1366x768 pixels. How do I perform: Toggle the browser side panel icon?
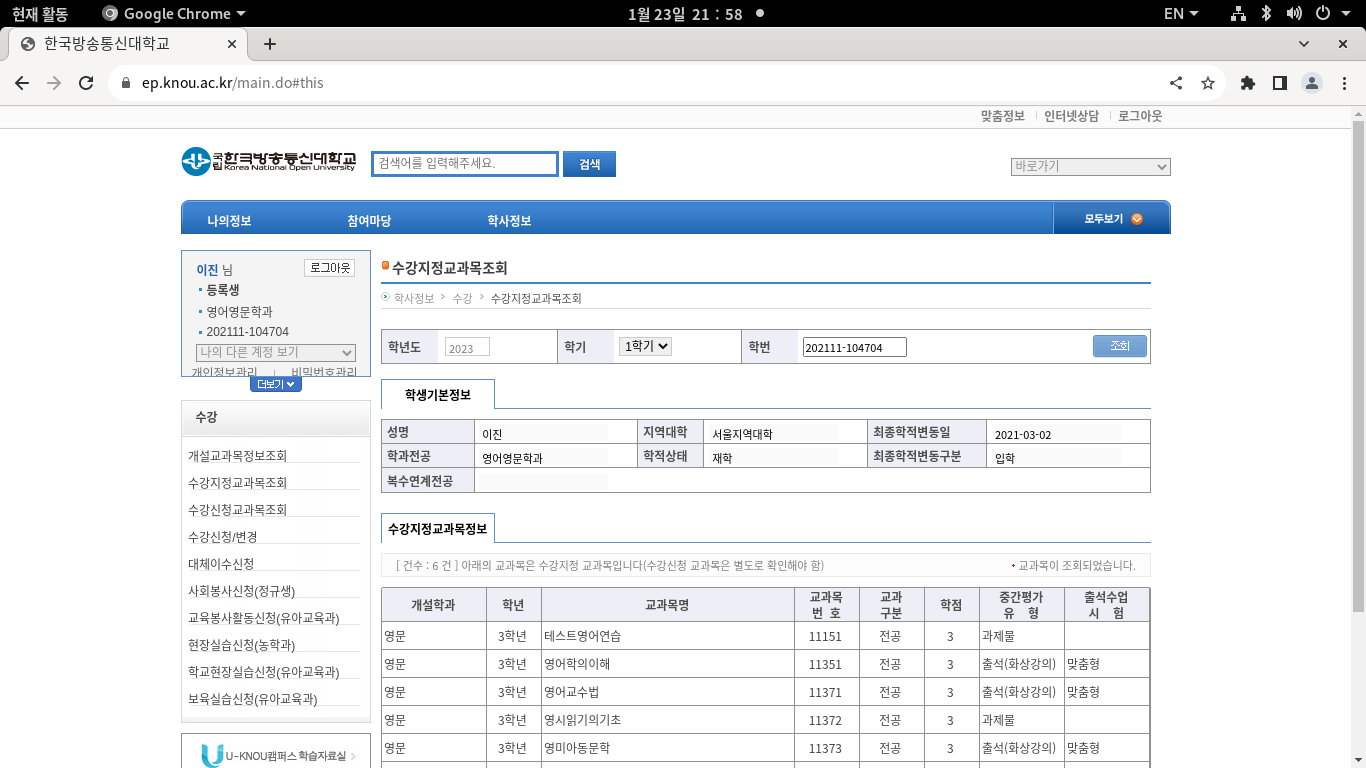[1279, 83]
